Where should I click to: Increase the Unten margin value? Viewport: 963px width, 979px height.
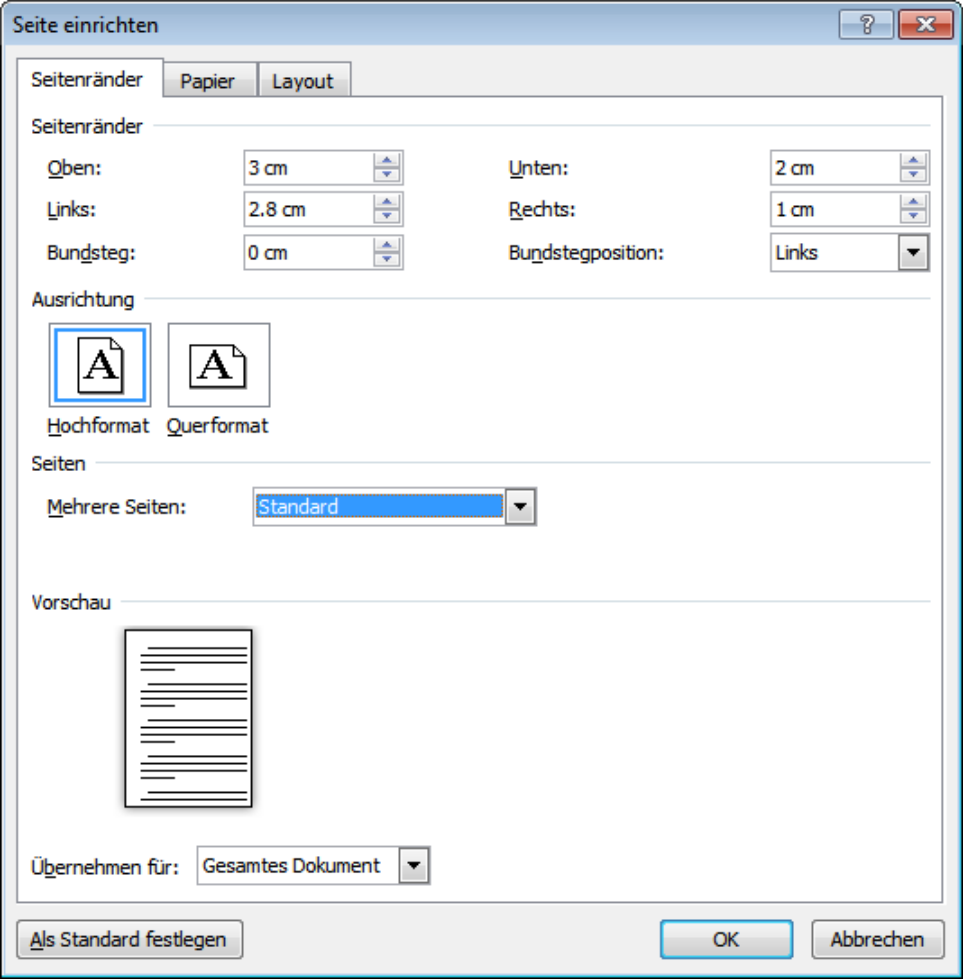[914, 160]
